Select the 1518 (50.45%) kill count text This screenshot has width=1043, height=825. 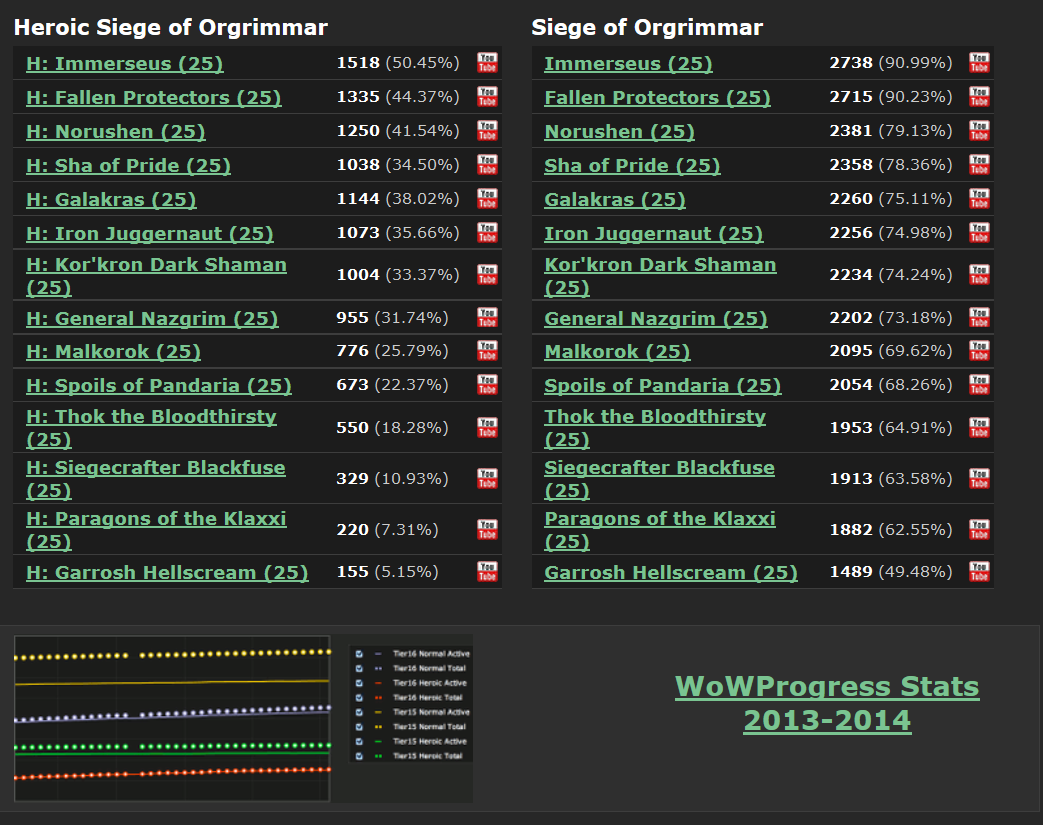click(x=398, y=63)
